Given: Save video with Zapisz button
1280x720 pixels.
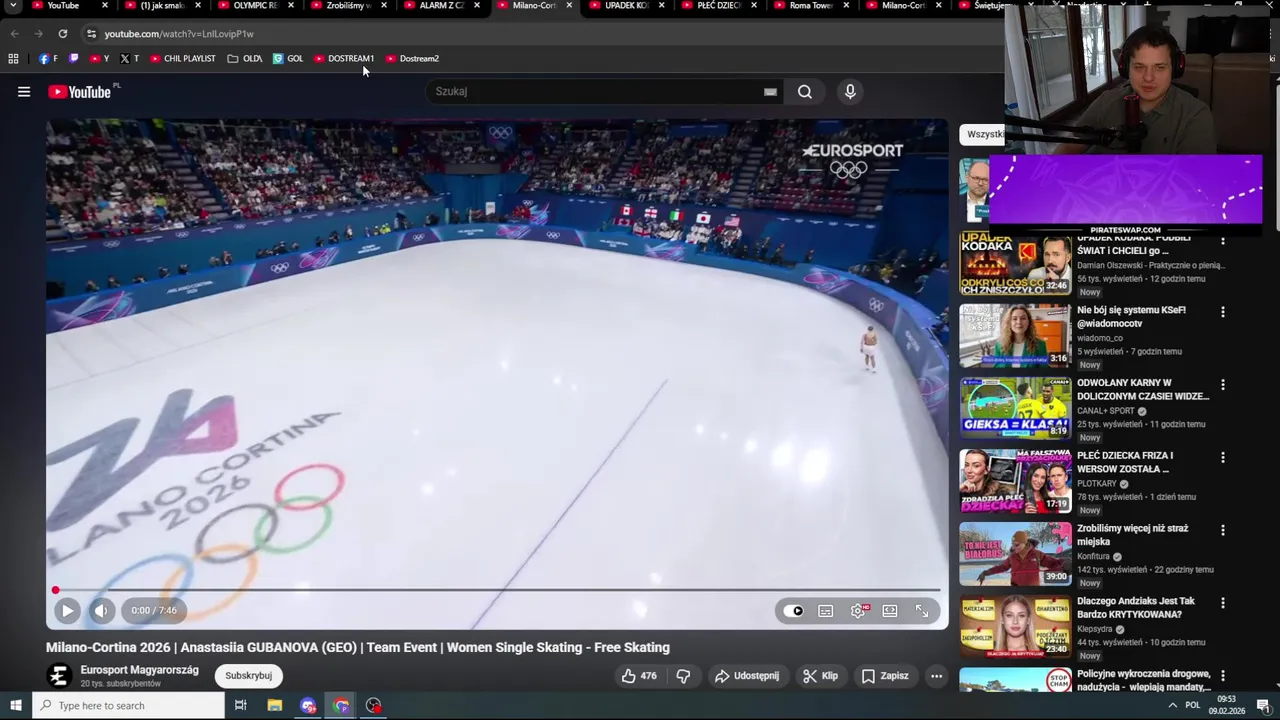Looking at the screenshot, I should pos(885,676).
